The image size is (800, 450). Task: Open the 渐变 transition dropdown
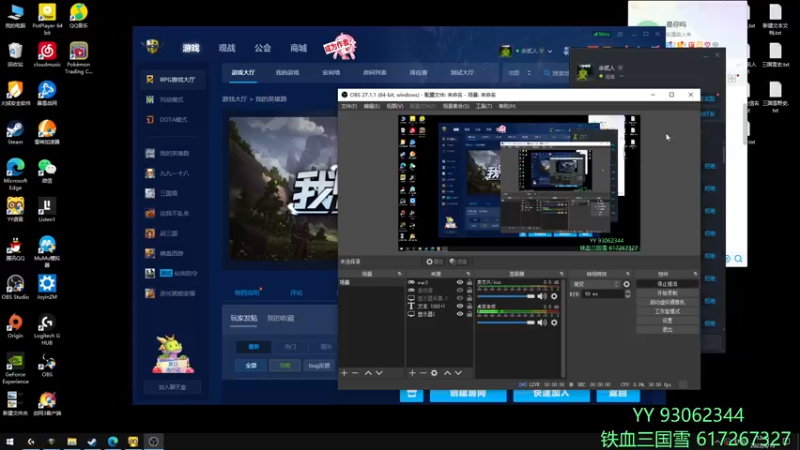pyautogui.click(x=596, y=284)
